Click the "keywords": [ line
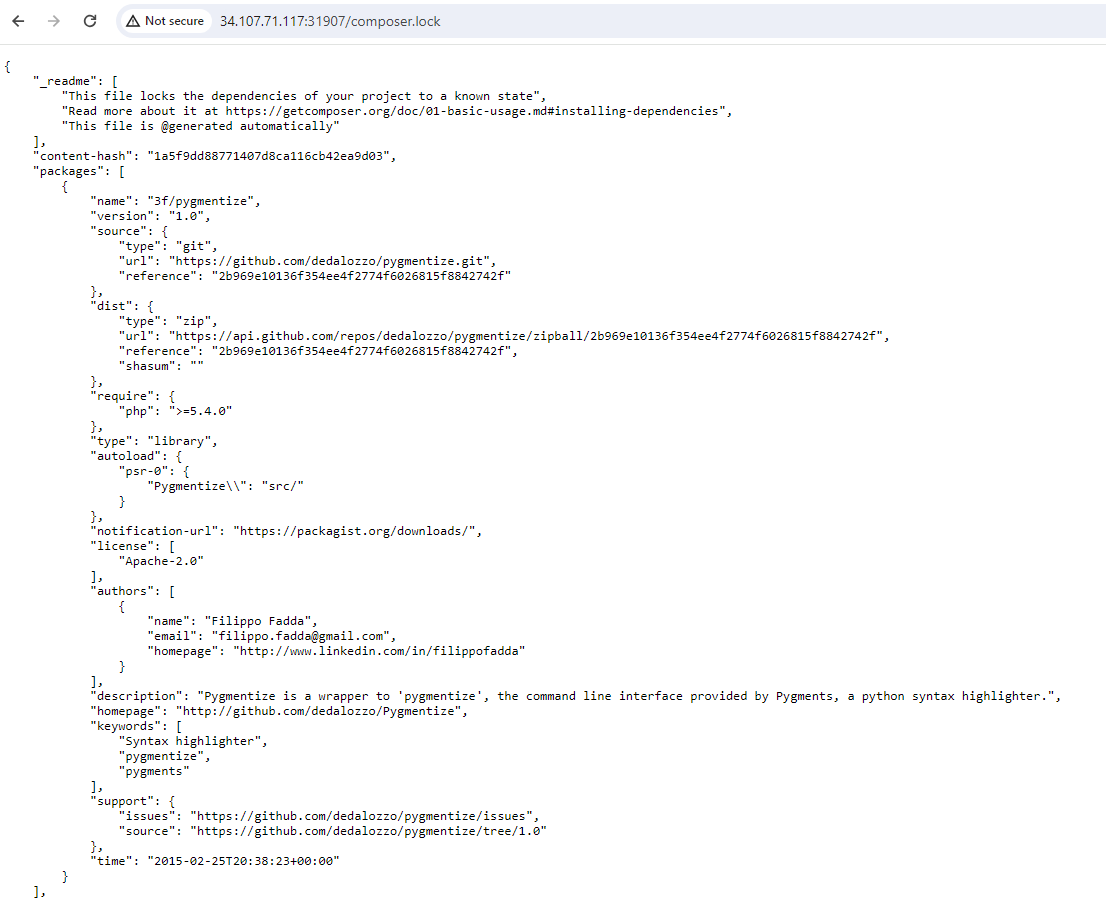The width and height of the screenshot is (1106, 899). point(136,726)
